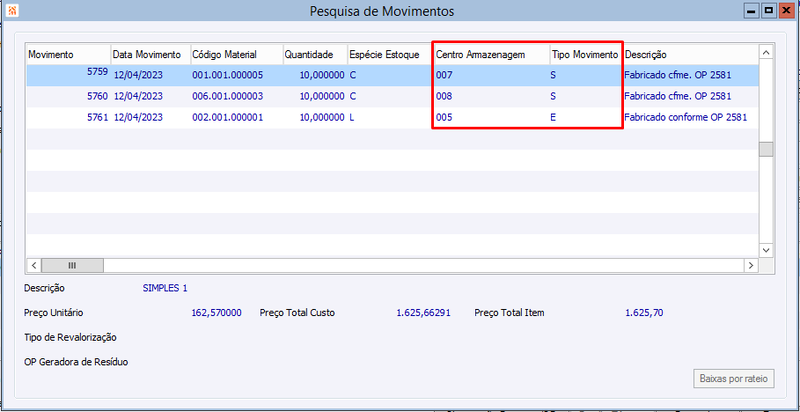
Task: Click vertical scrollbar up arrow
Action: click(766, 53)
